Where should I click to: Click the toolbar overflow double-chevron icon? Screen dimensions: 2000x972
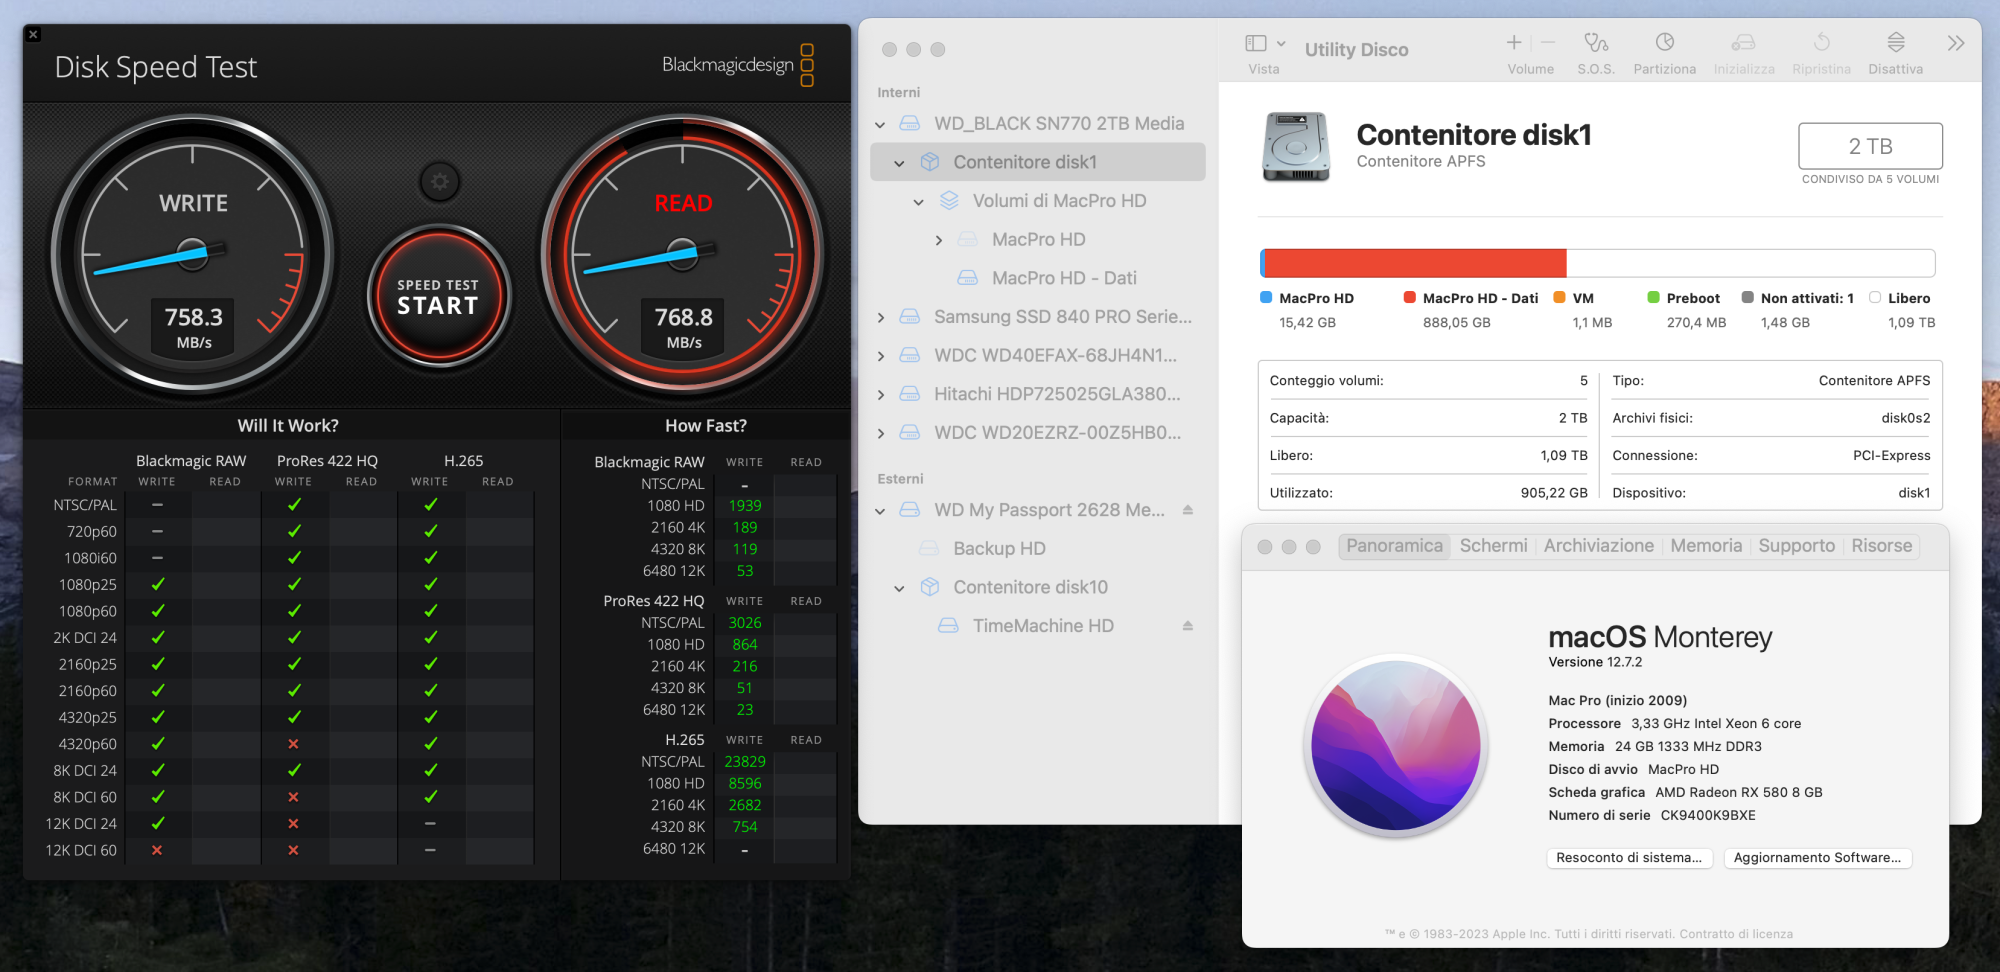pos(1956,43)
